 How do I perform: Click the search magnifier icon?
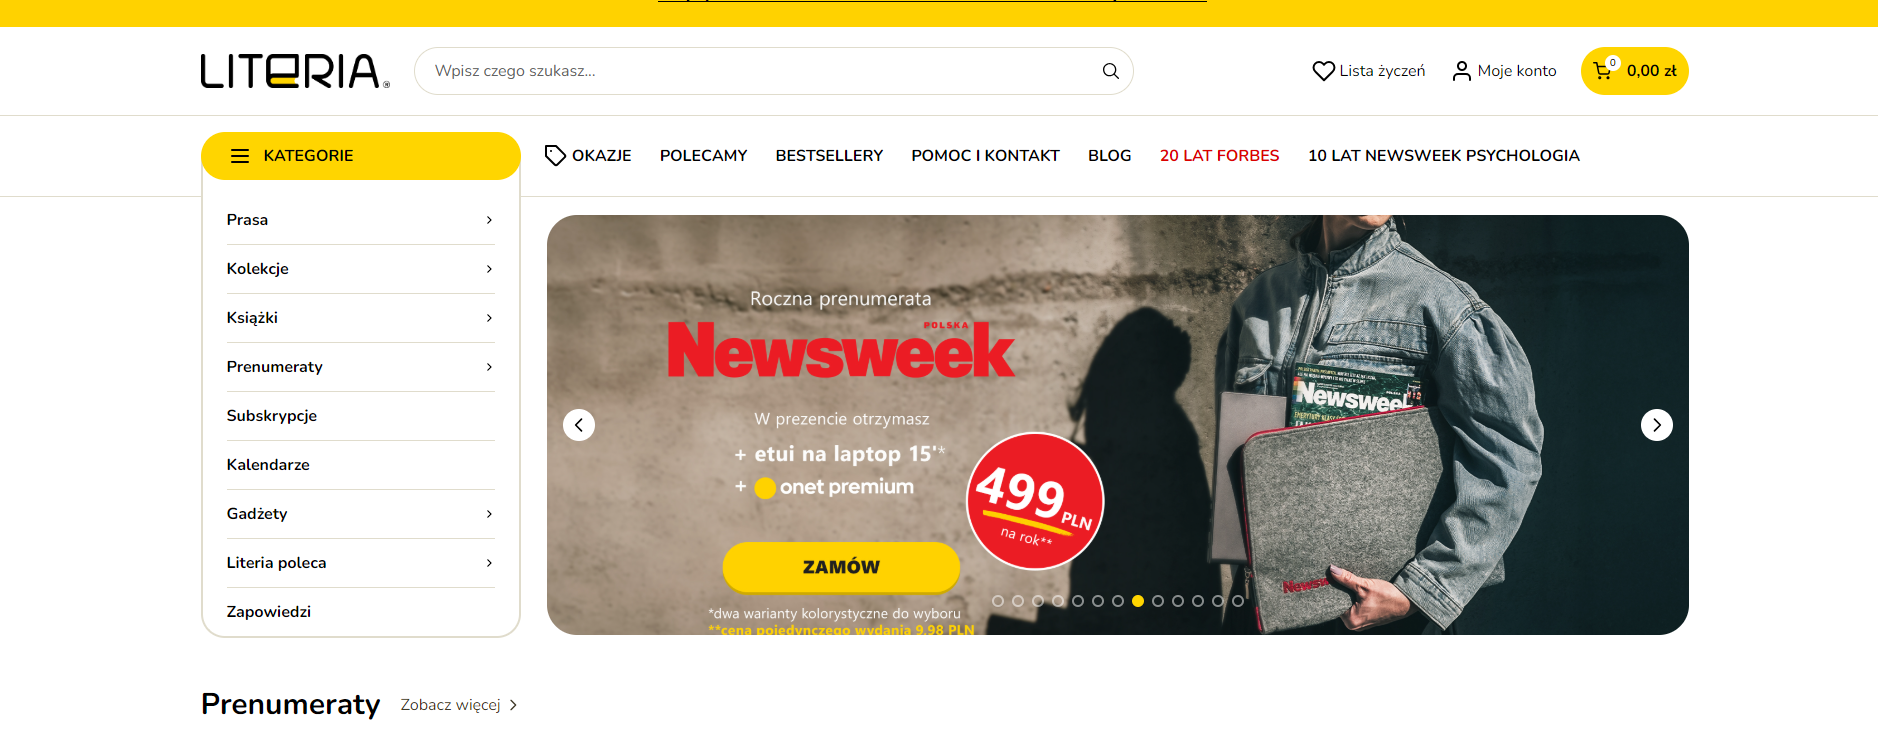tap(1110, 71)
